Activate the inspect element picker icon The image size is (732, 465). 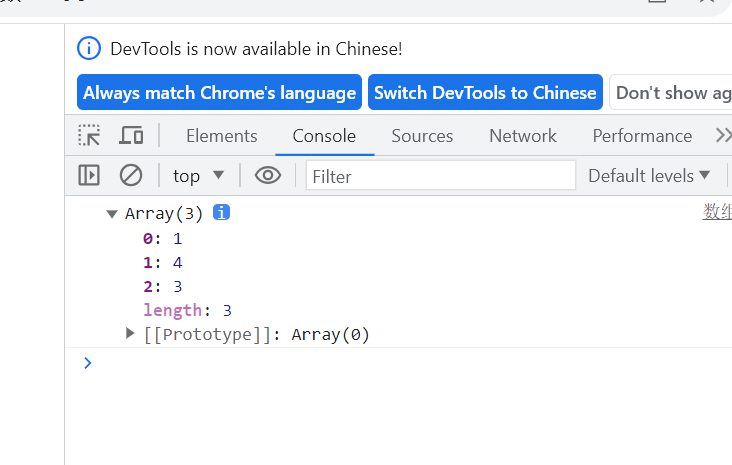(x=89, y=136)
